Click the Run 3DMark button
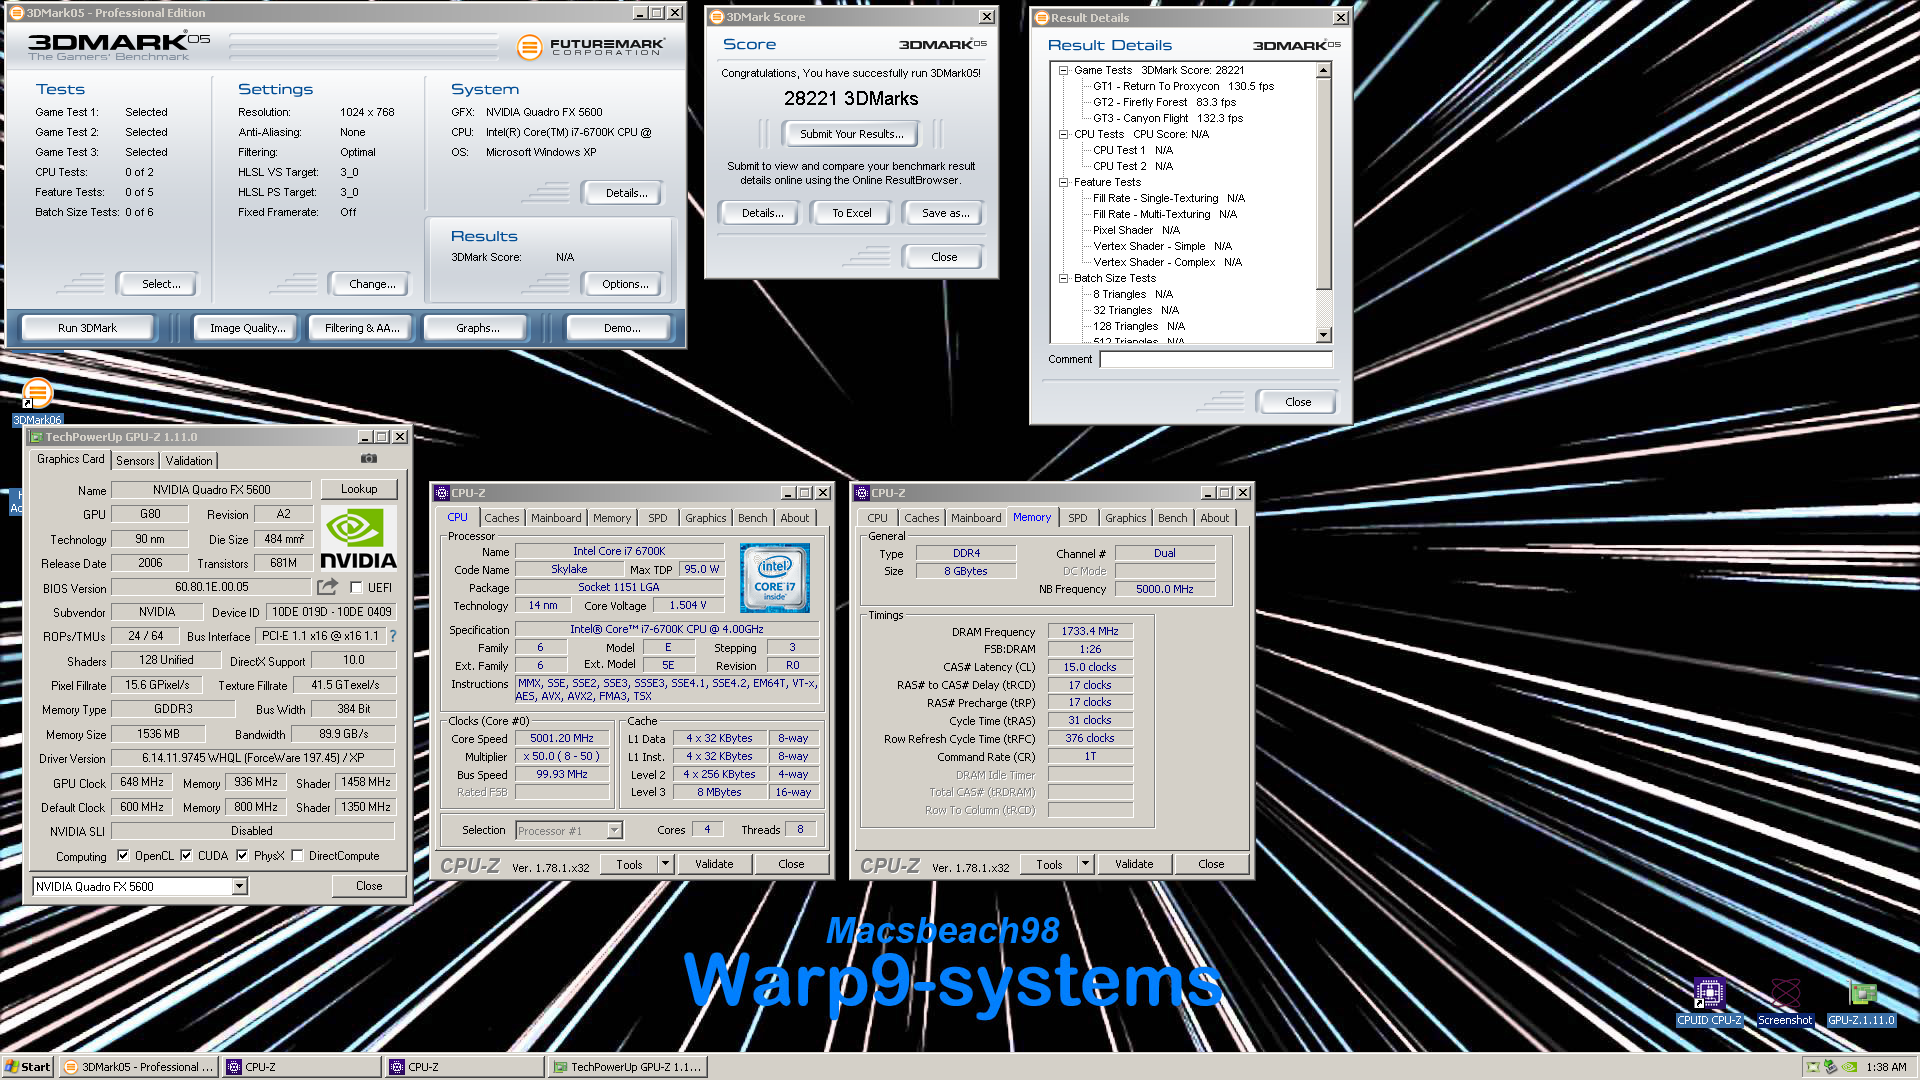1920x1080 pixels. (x=88, y=328)
